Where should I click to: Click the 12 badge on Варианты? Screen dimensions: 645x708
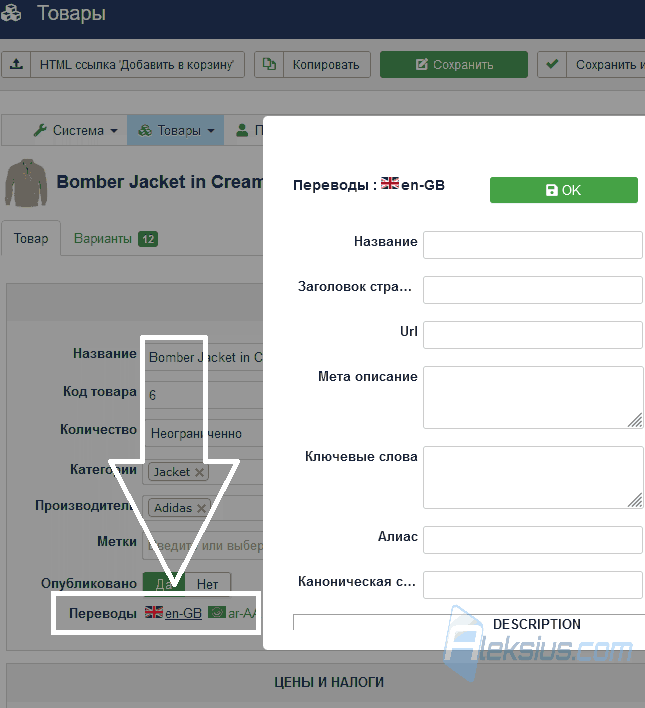[x=148, y=239]
